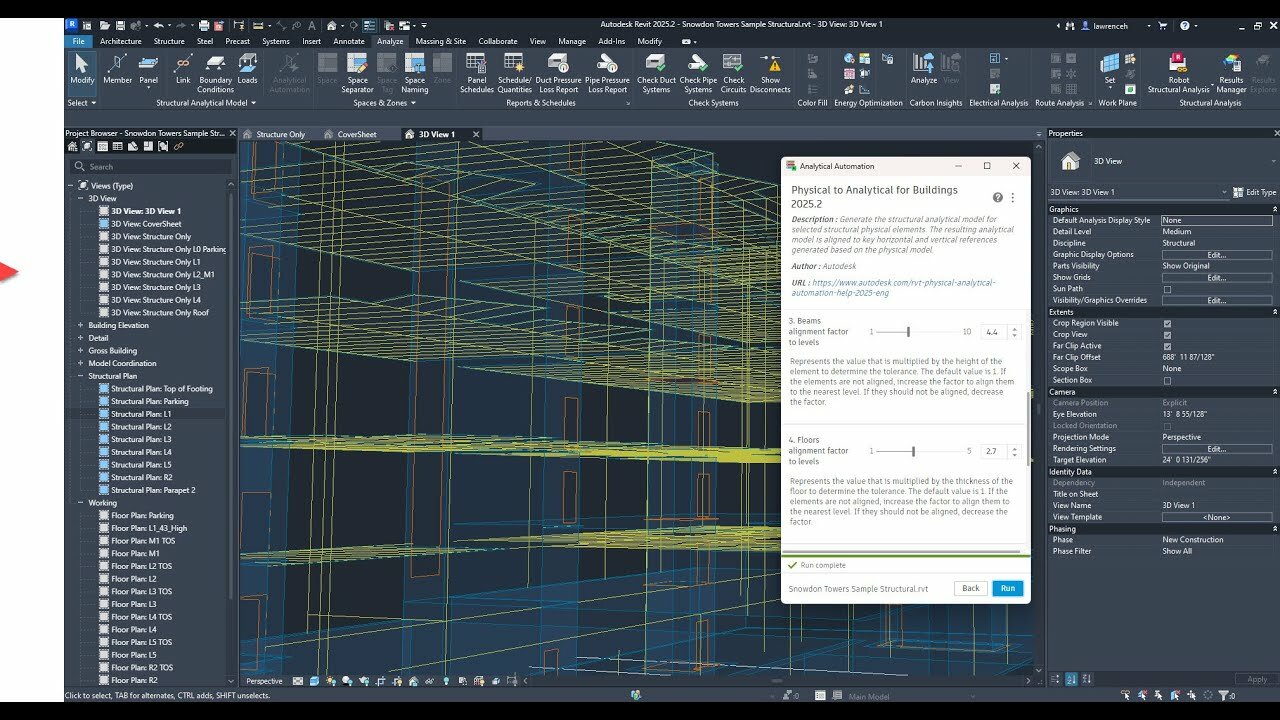Viewport: 1280px width, 720px height.
Task: Open the Carbon Insights Analyze tool
Action: 924,70
